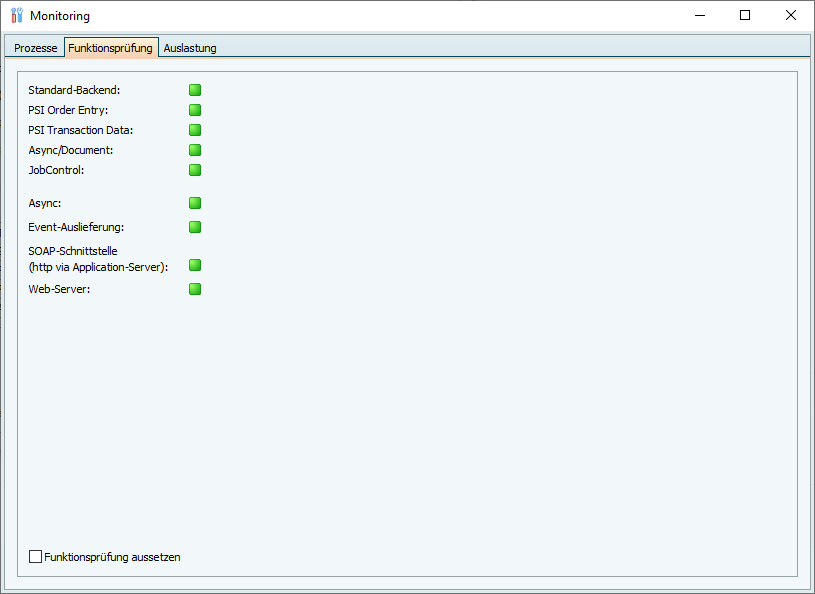Click the Web-Server label text
Image resolution: width=815 pixels, height=594 pixels.
pos(59,290)
